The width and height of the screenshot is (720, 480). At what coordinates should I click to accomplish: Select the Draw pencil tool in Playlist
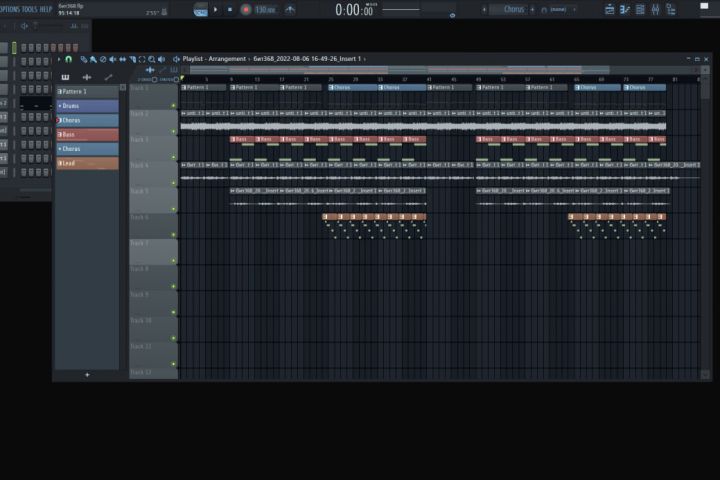point(84,59)
